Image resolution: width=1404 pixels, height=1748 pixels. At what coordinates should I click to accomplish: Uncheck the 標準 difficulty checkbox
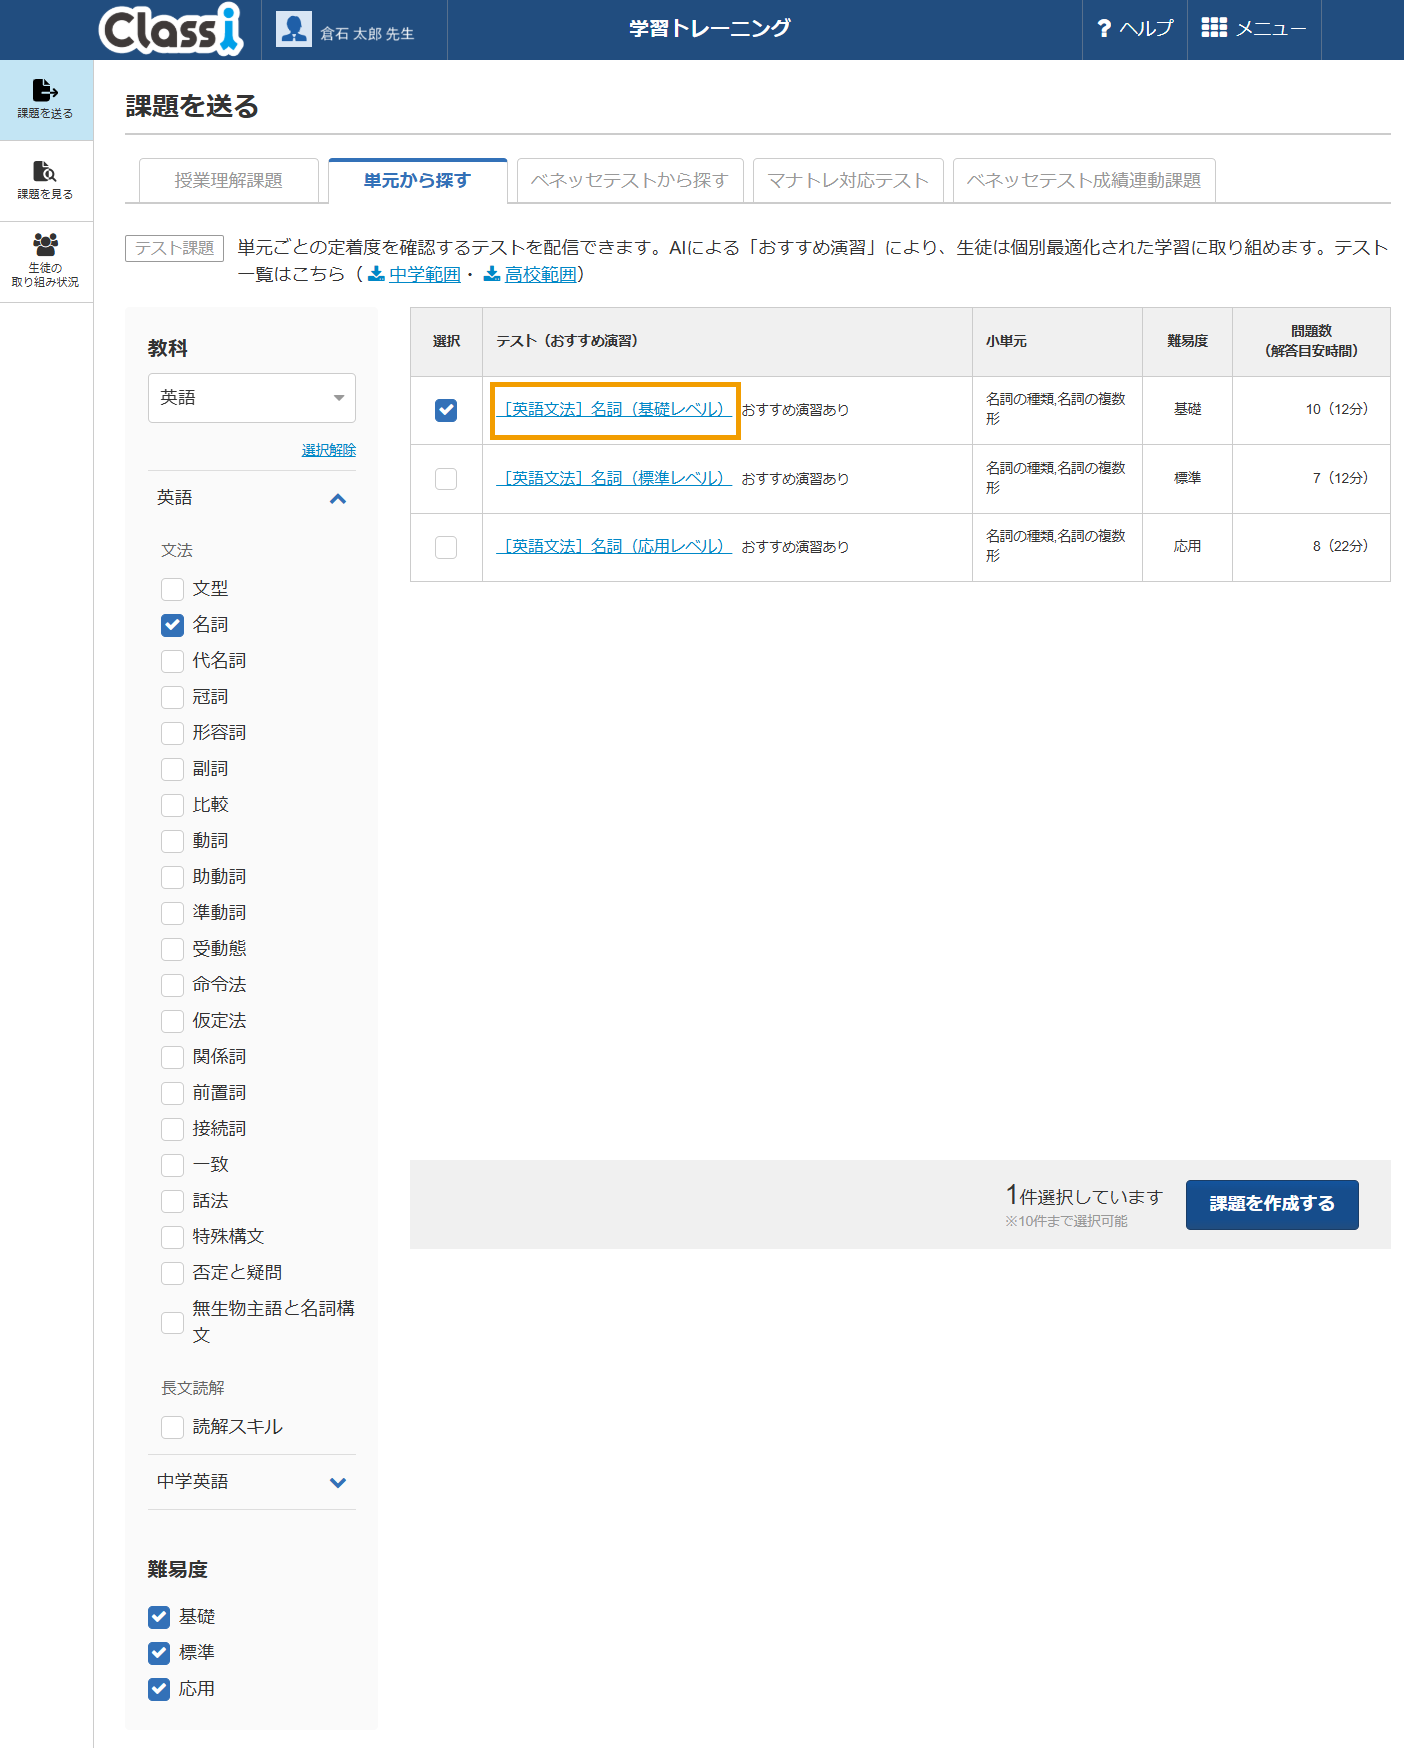(159, 1653)
